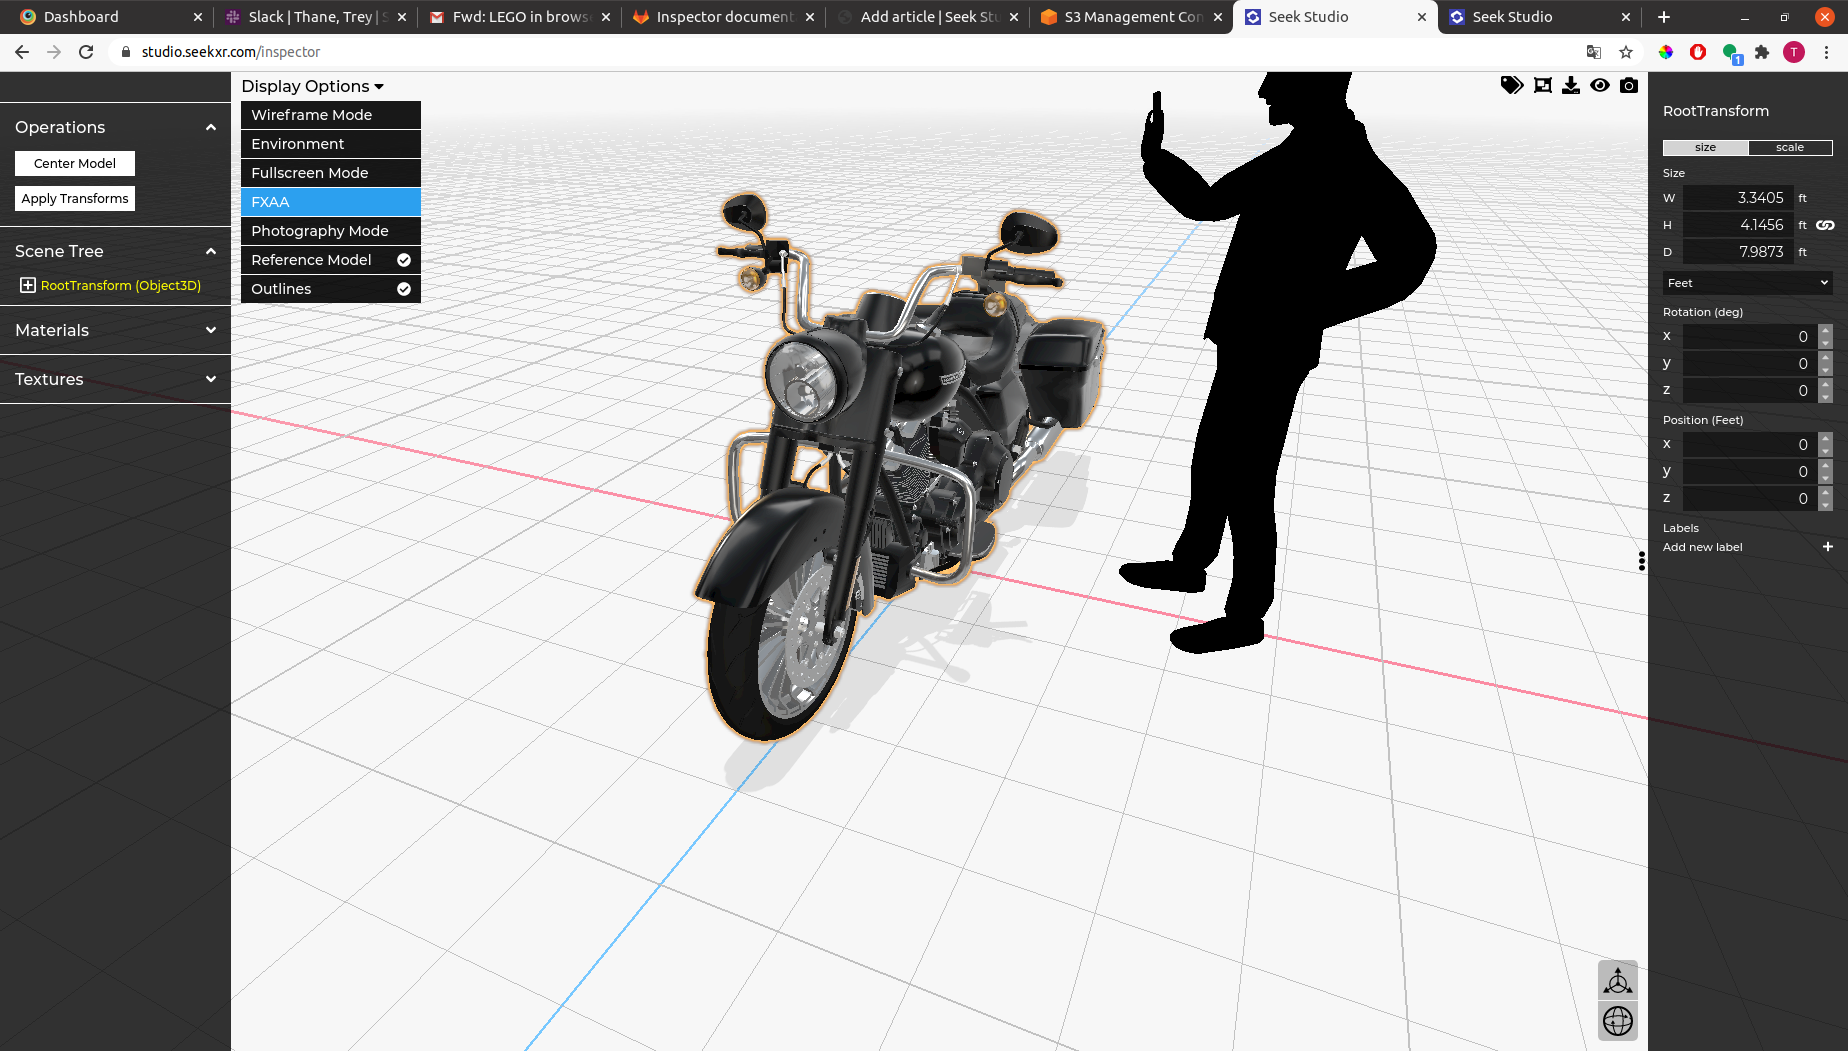The height and width of the screenshot is (1051, 1848).
Task: Select Wireframe Mode option
Action: tap(331, 115)
